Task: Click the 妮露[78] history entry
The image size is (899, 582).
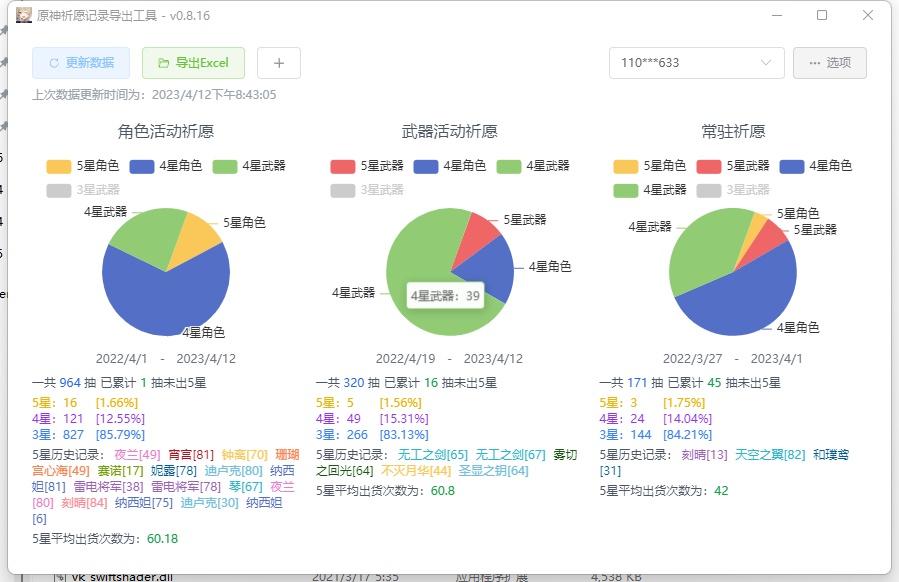Action: coord(174,471)
